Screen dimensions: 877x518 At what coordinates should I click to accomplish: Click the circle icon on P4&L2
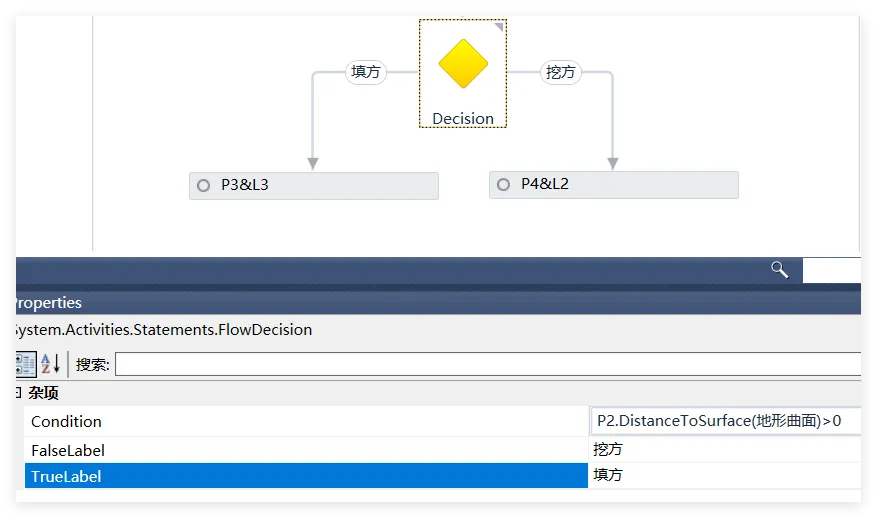(504, 185)
